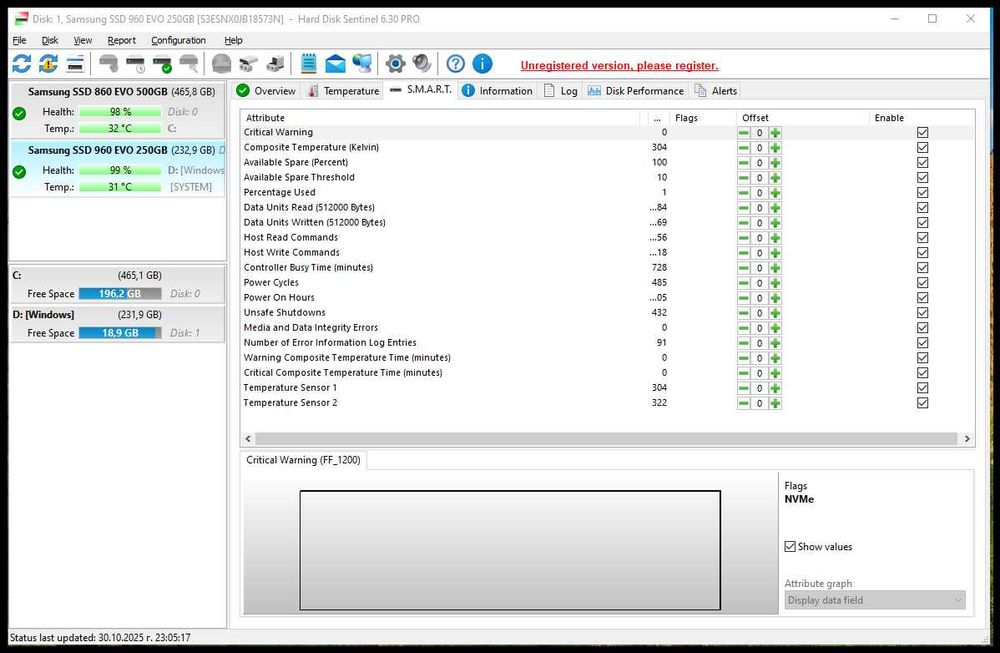Decrease offset for Unsafe Shutdowns with minus
Screen dimensions: 1000x653
(x=744, y=313)
